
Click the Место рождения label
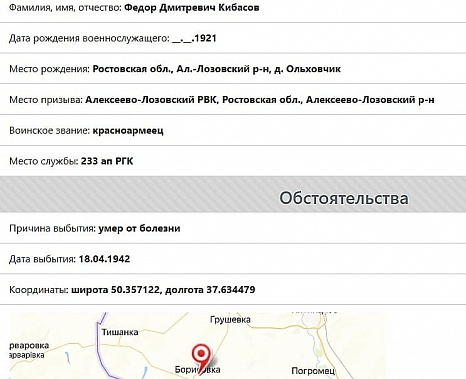50,69
